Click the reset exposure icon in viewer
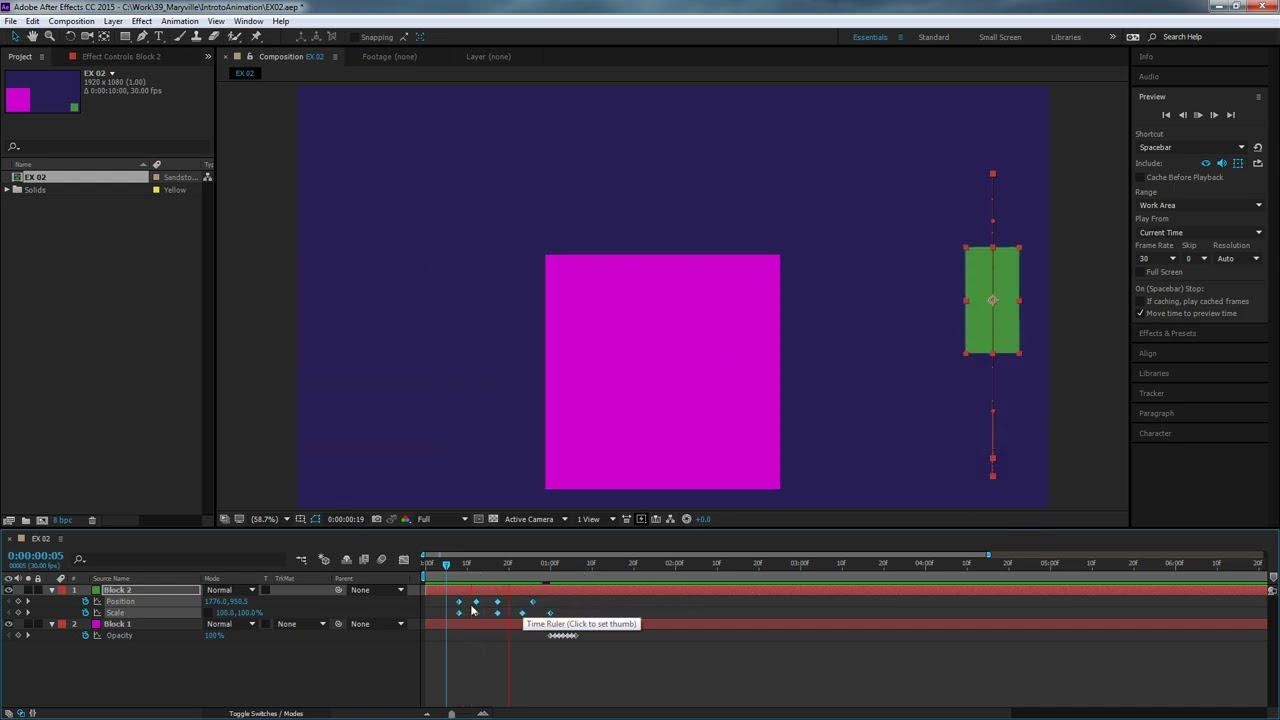Image resolution: width=1280 pixels, height=720 pixels. 686,519
